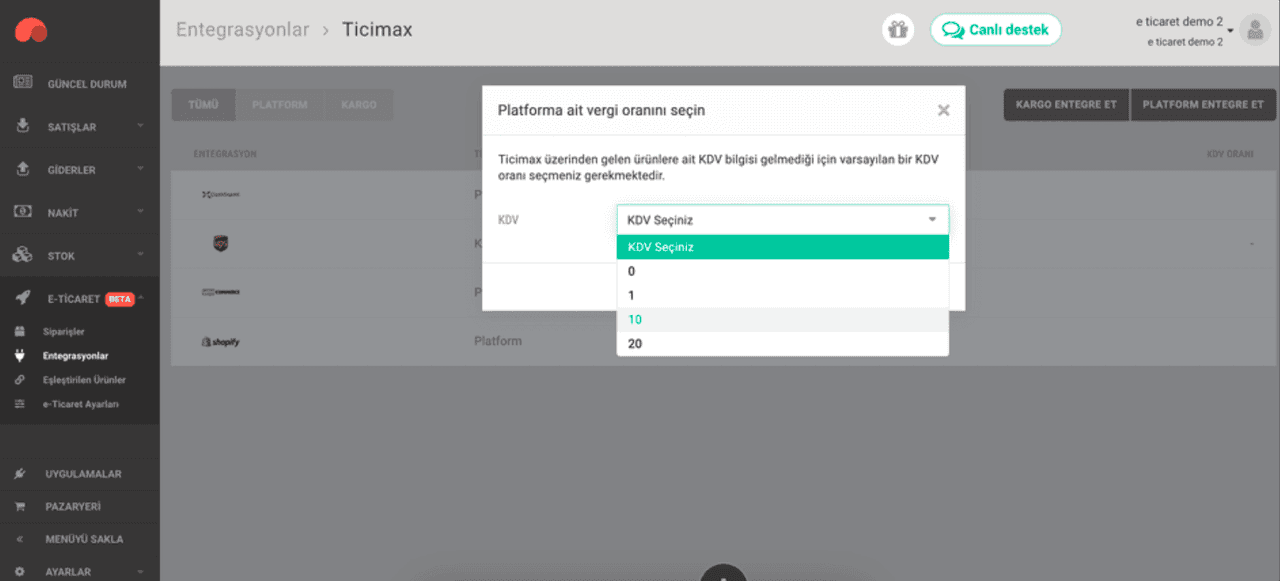Click the Kargo Entegre Et button

click(x=1066, y=104)
